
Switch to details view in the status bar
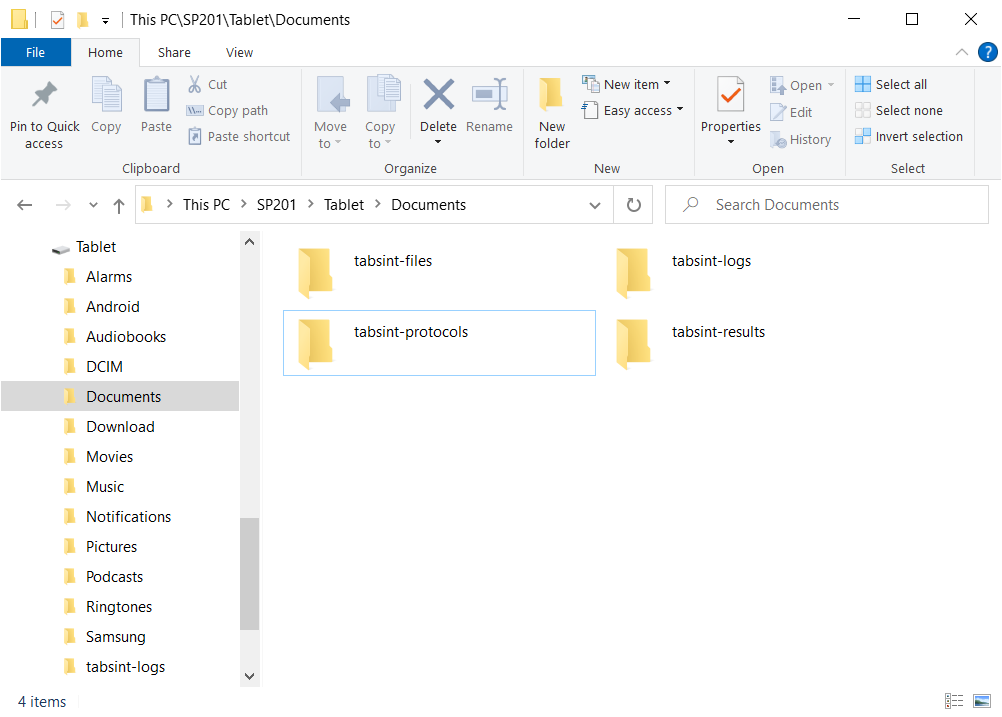954,701
